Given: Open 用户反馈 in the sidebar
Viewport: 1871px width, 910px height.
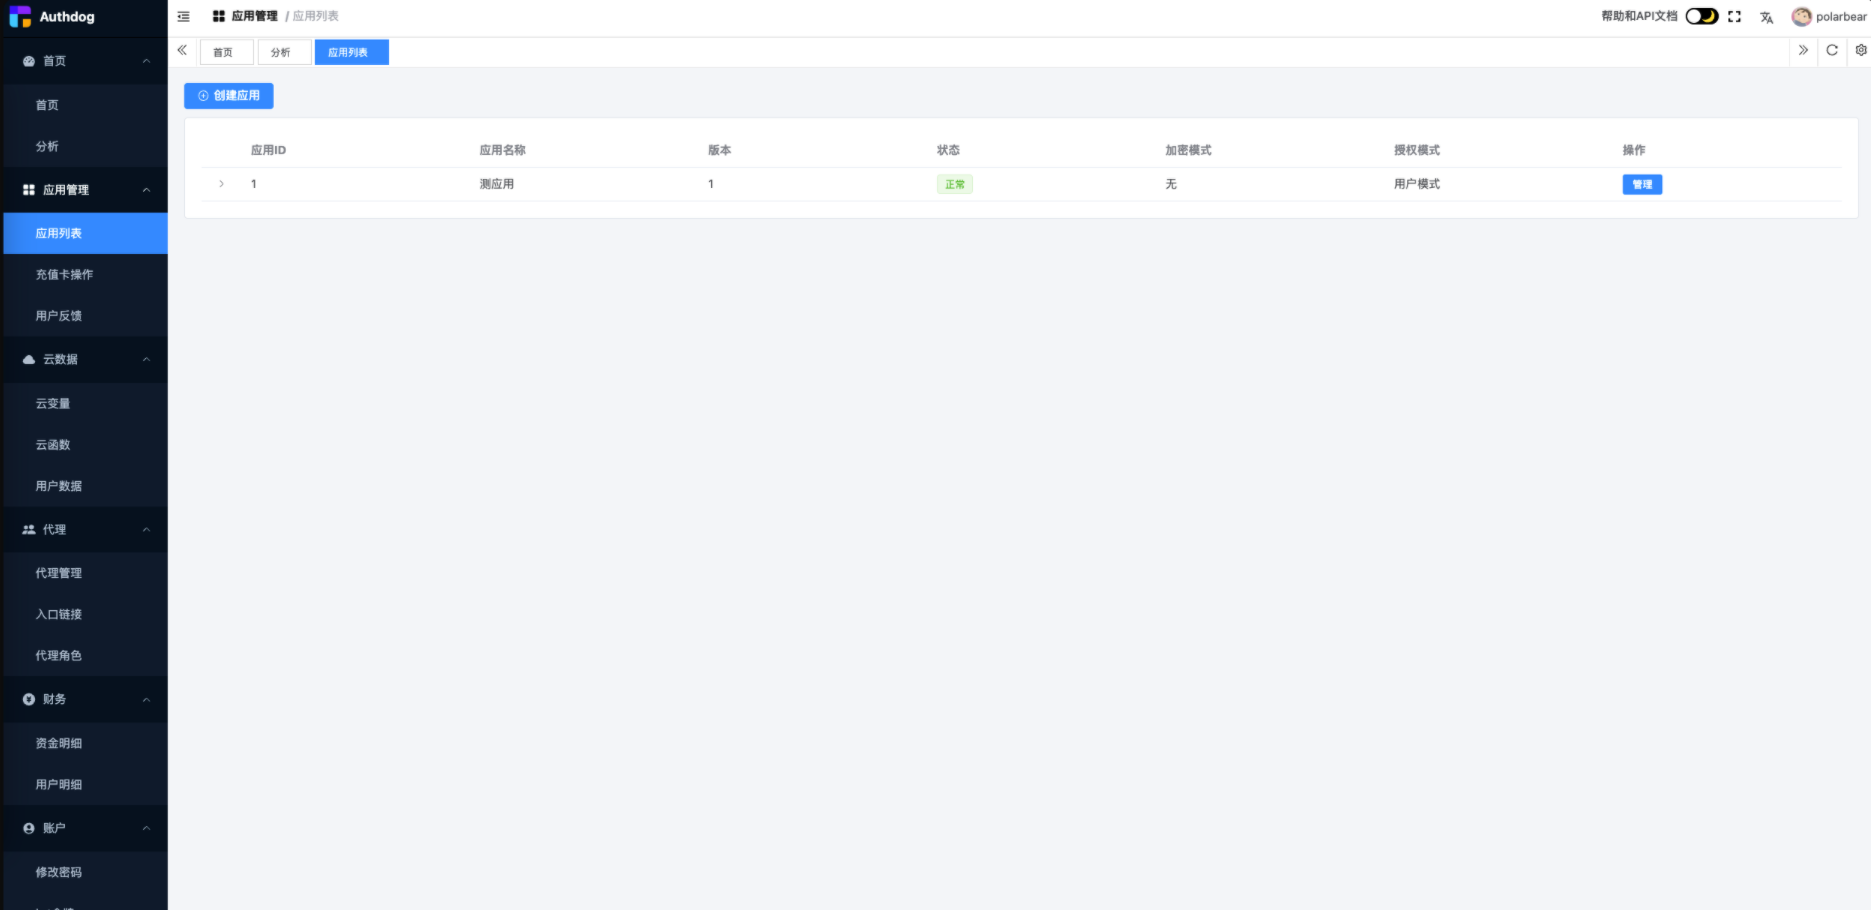Looking at the screenshot, I should click(x=86, y=315).
